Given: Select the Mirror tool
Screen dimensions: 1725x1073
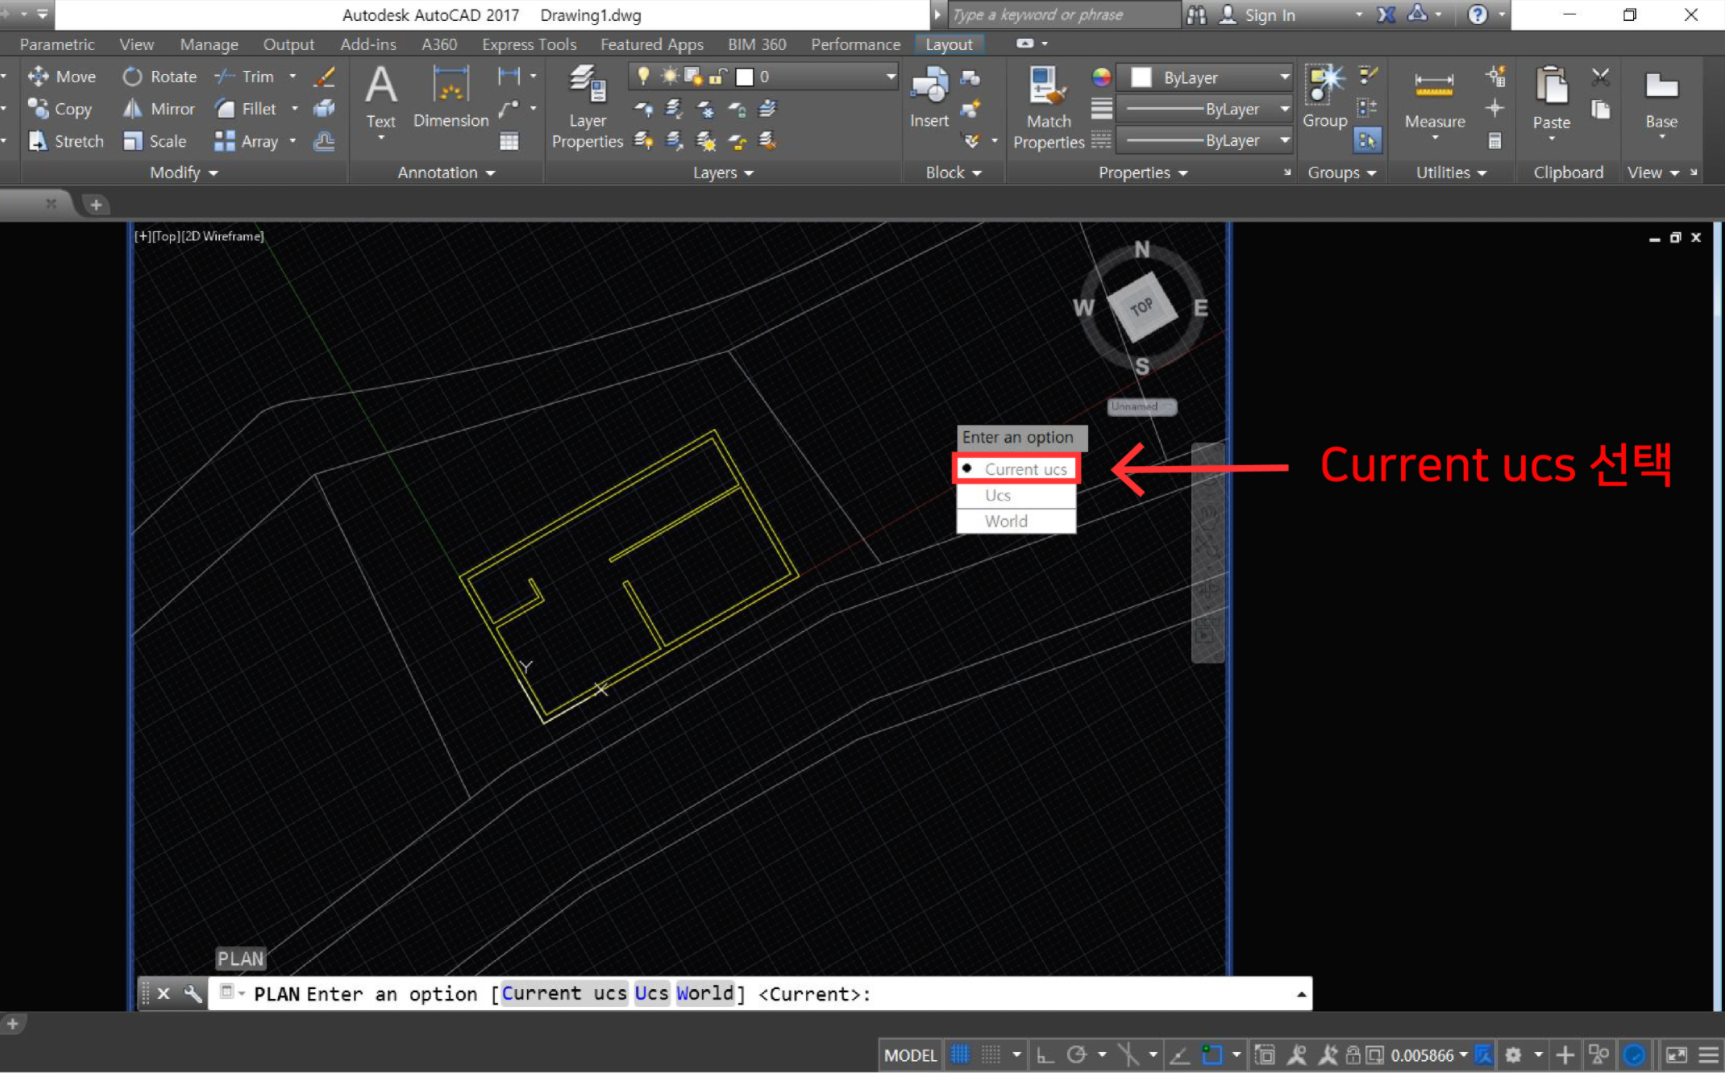Looking at the screenshot, I should point(159,108).
